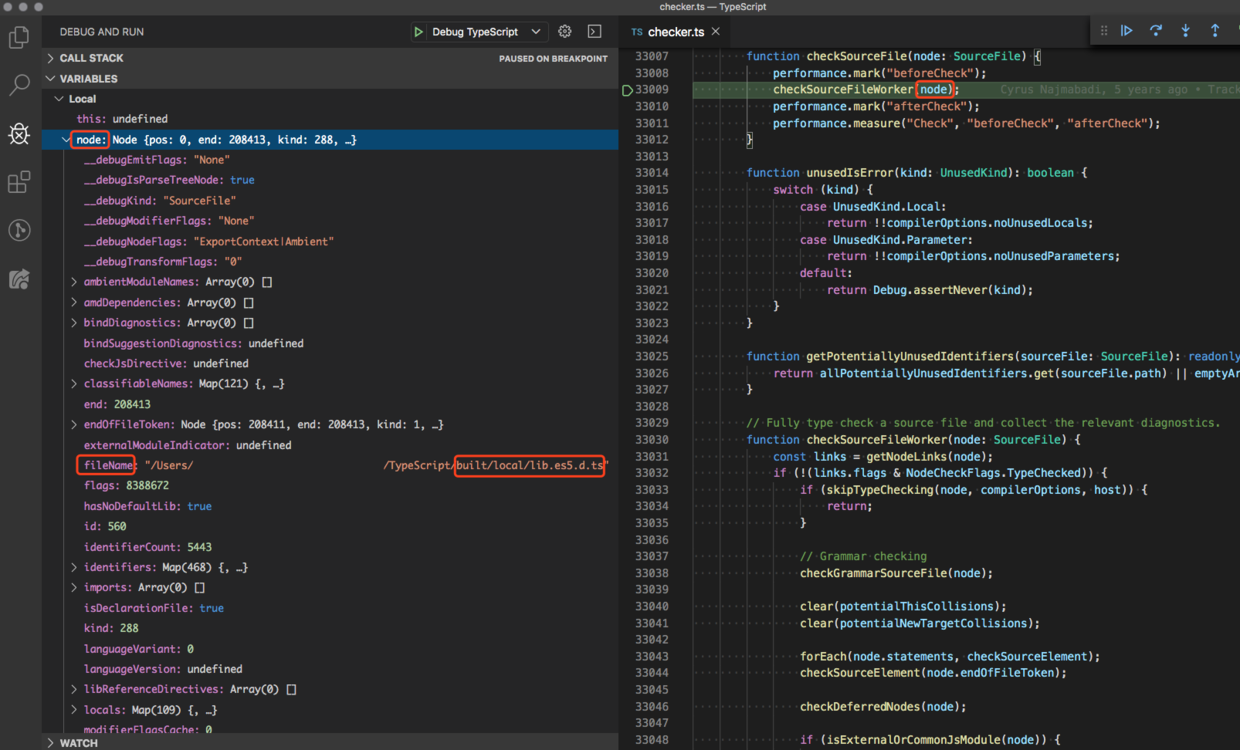Image resolution: width=1240 pixels, height=750 pixels.
Task: Open the Extensions view icon
Action: tap(18, 181)
